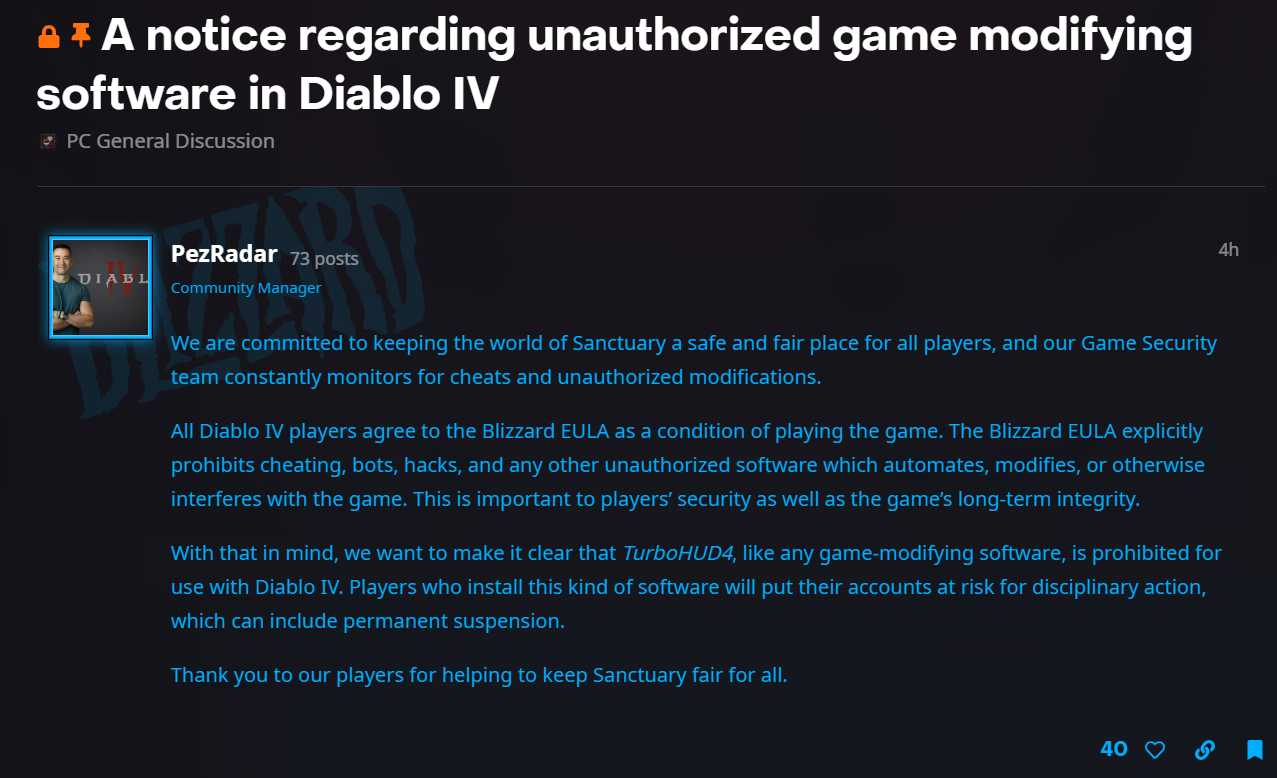Image resolution: width=1277 pixels, height=778 pixels.
Task: Click the 'Thank you to our players' line
Action: pyautogui.click(x=479, y=675)
